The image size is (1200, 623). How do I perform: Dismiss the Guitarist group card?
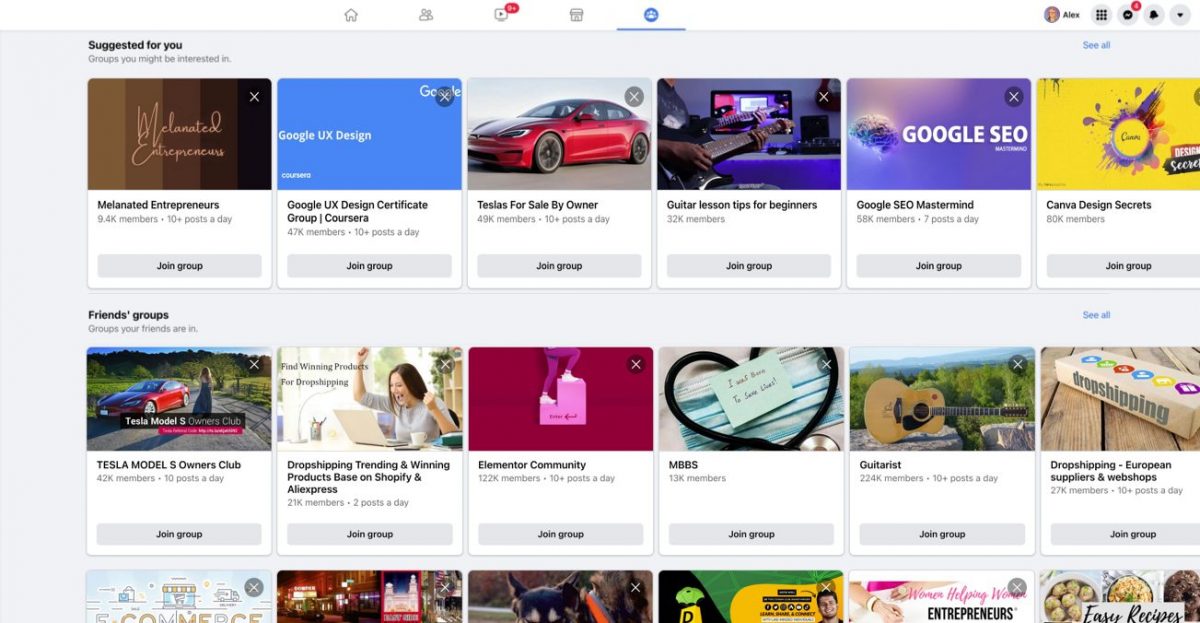[x=1017, y=365]
